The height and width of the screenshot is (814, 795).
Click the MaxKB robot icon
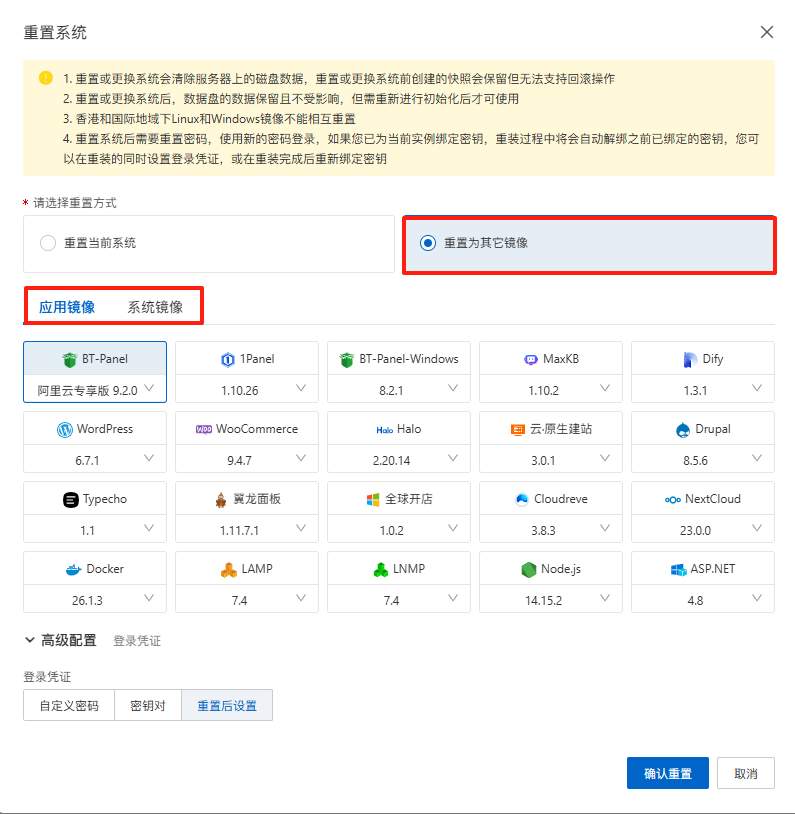531,359
